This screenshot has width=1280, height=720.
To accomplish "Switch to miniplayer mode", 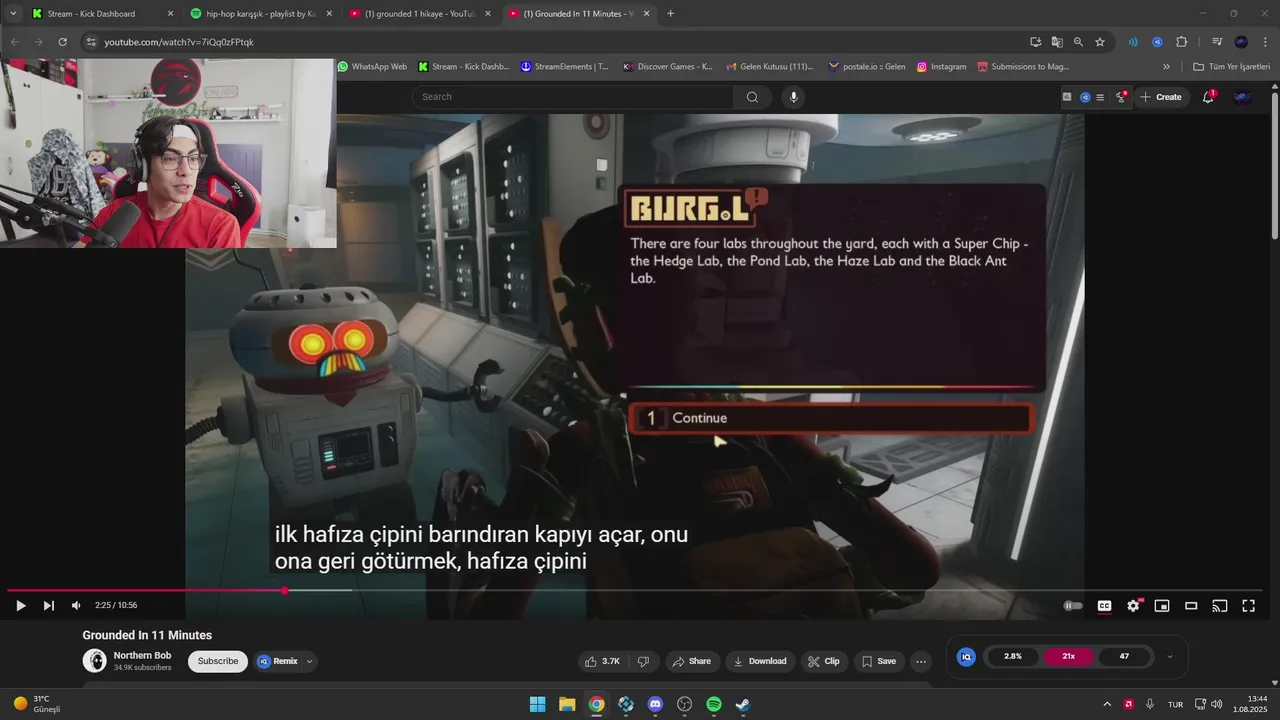I will click(1162, 606).
